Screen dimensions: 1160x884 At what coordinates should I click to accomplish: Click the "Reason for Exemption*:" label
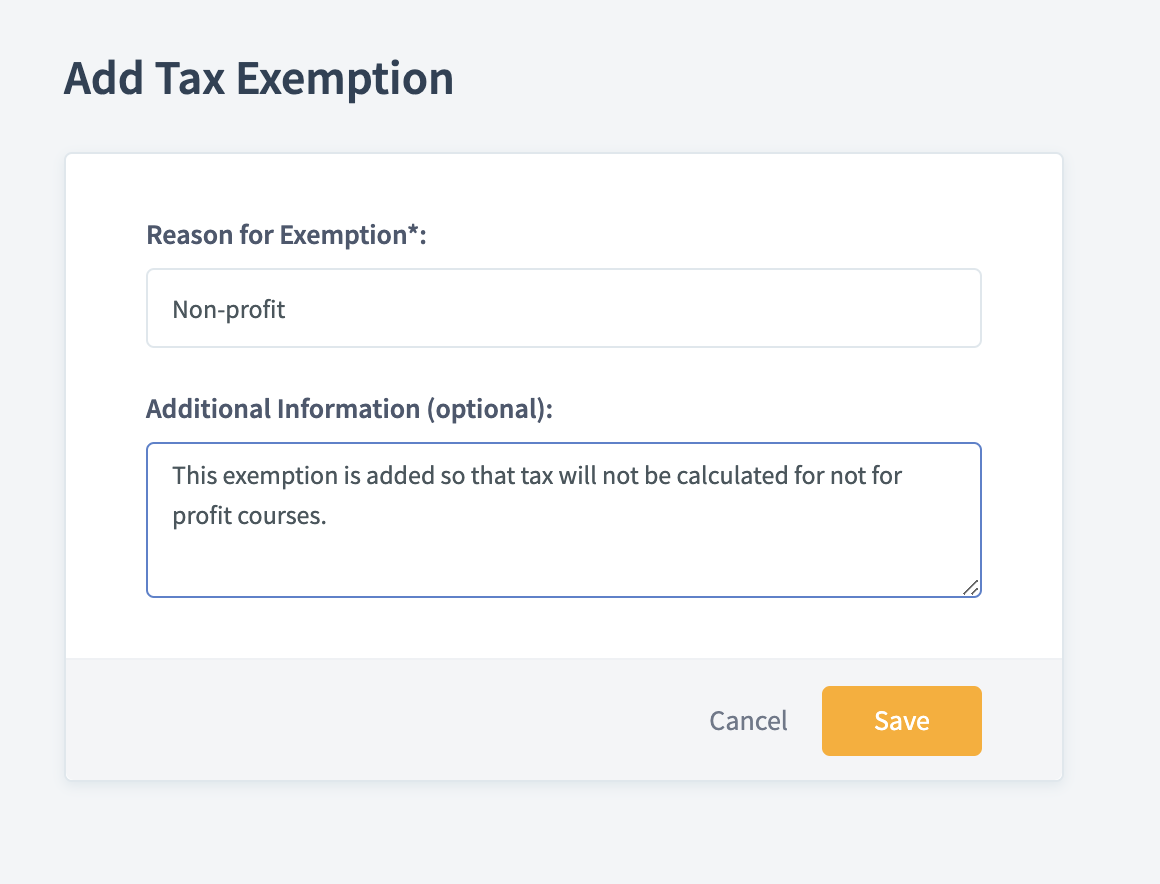click(286, 234)
